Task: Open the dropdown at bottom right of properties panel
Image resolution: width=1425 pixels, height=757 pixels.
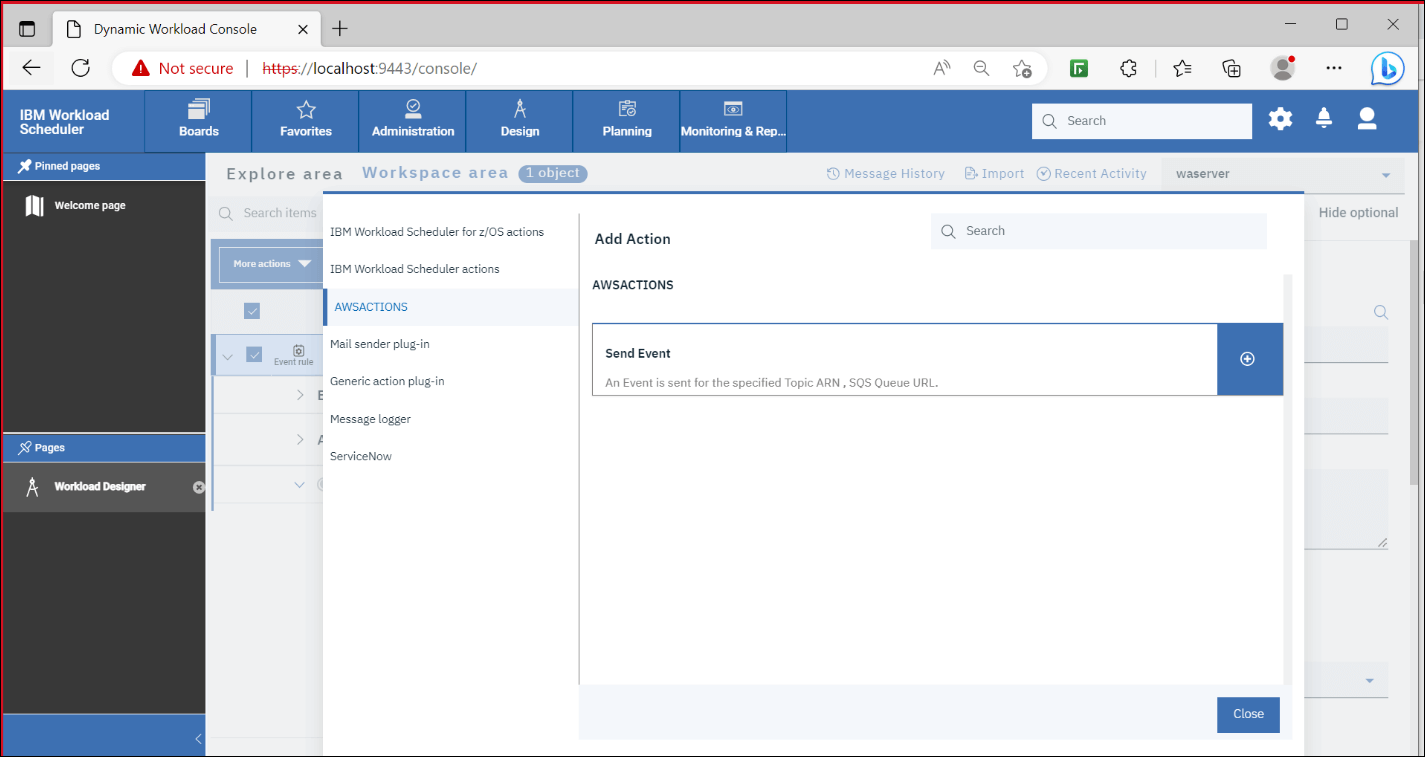Action: click(1369, 681)
